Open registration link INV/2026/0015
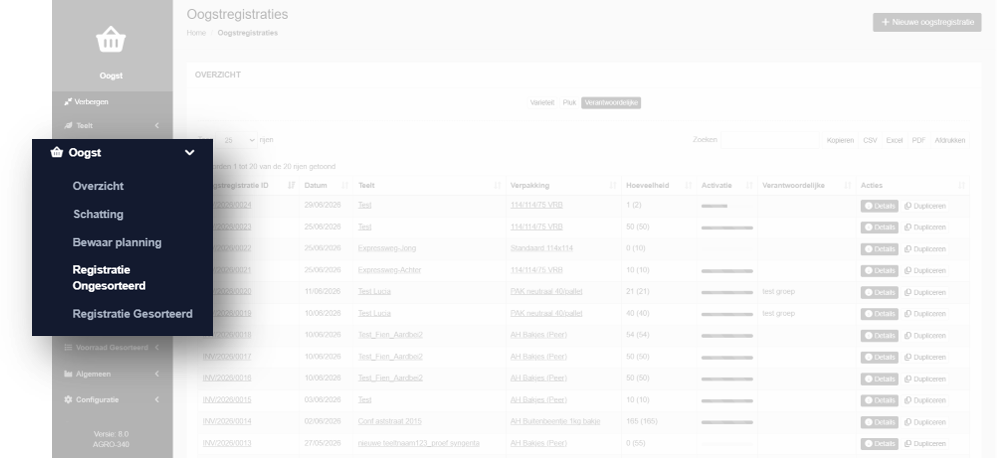The height and width of the screenshot is (458, 997). point(227,400)
